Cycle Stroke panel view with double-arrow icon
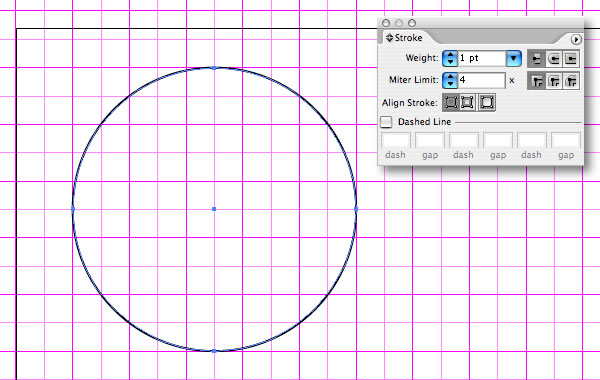 click(x=390, y=38)
